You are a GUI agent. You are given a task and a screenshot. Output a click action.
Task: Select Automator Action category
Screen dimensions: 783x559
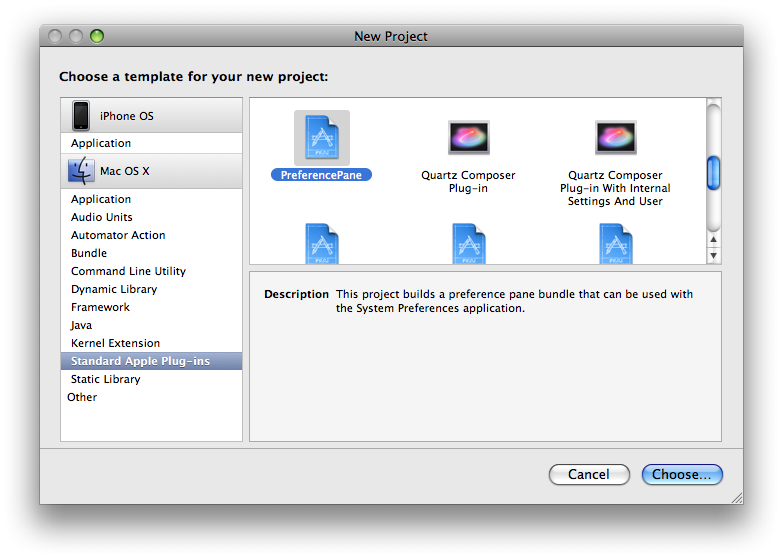click(x=151, y=235)
